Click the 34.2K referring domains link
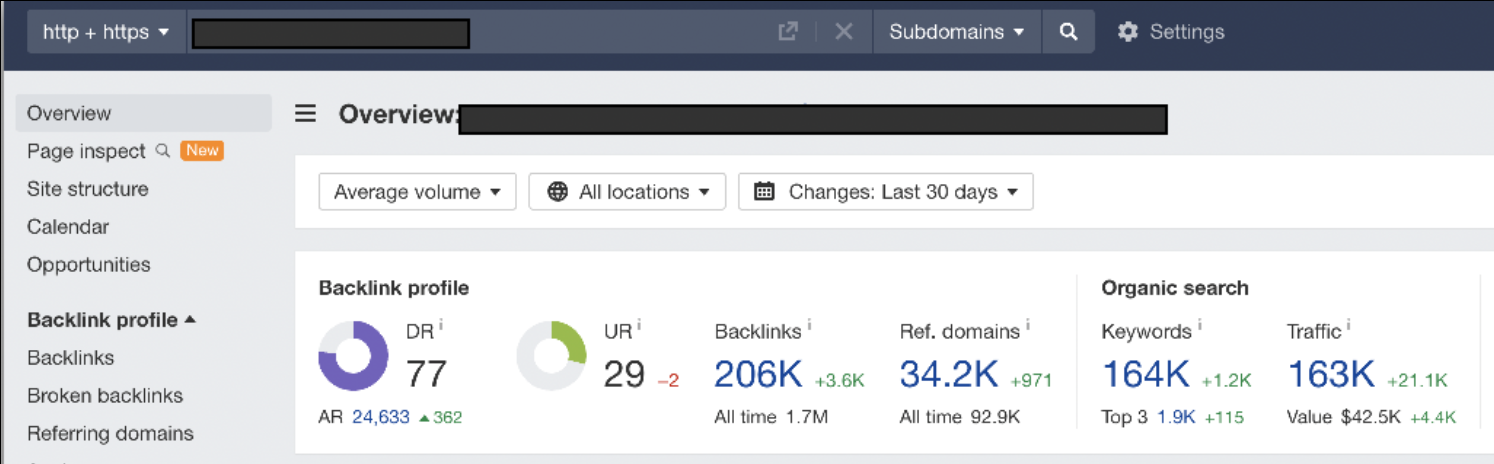Image resolution: width=1494 pixels, height=464 pixels. click(x=949, y=374)
